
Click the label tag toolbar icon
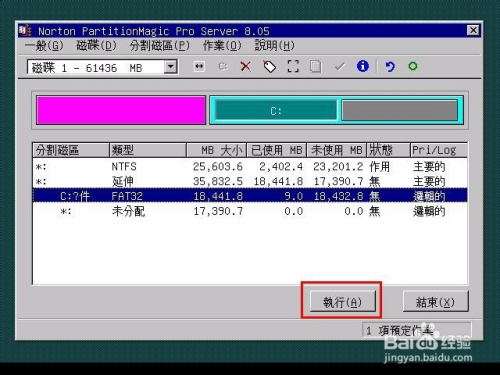pos(269,66)
